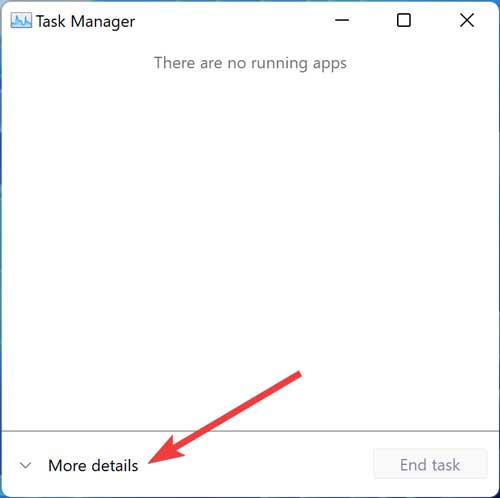Click the word 'Manager' in the window title

pos(103,22)
